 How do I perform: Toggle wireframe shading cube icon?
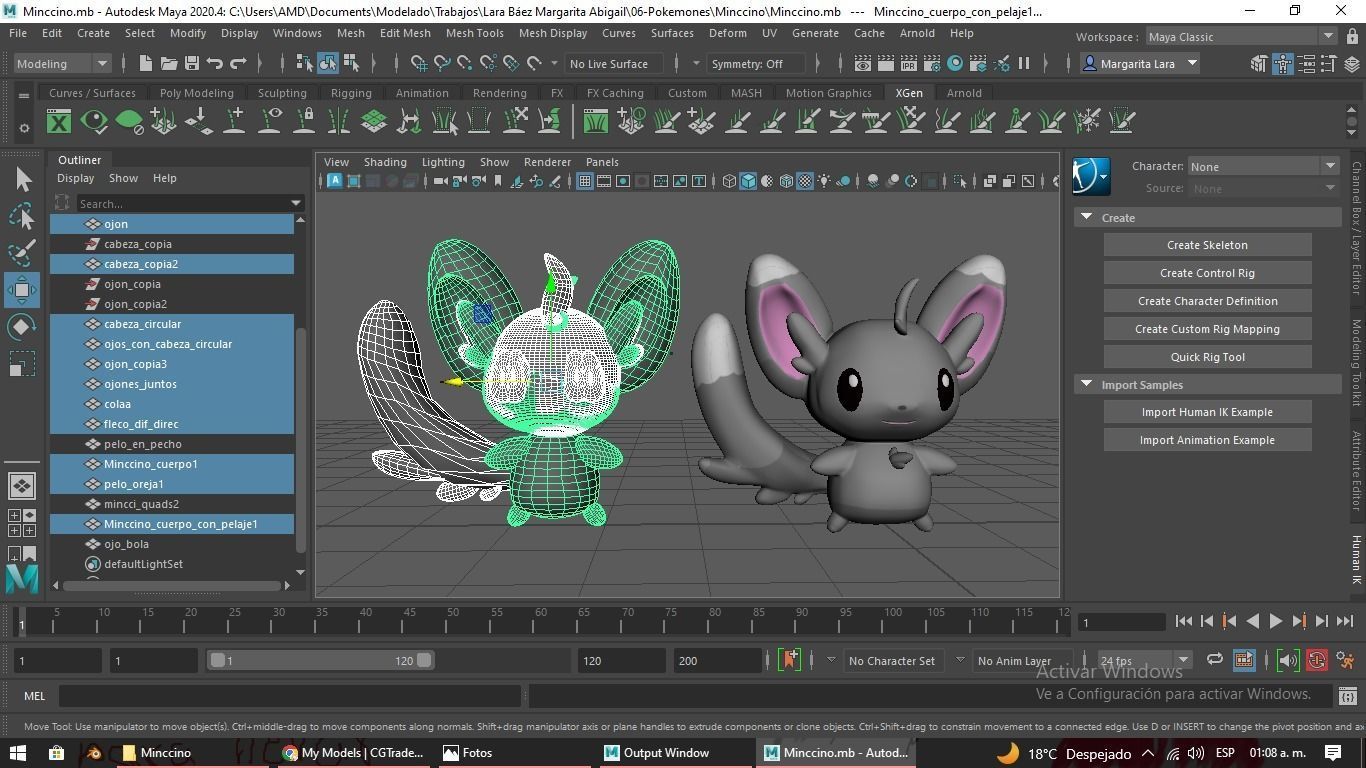[729, 181]
